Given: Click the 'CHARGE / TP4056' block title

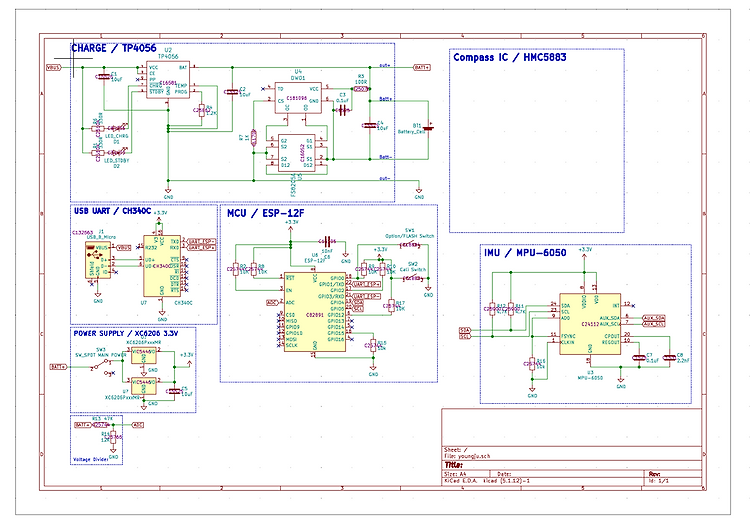Looking at the screenshot, I should pos(114,48).
